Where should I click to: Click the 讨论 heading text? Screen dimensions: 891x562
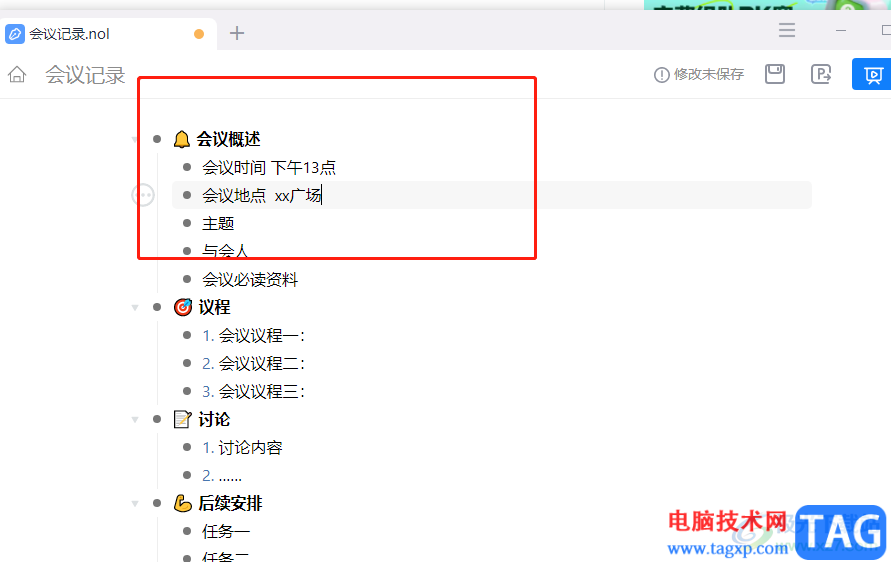[x=214, y=419]
